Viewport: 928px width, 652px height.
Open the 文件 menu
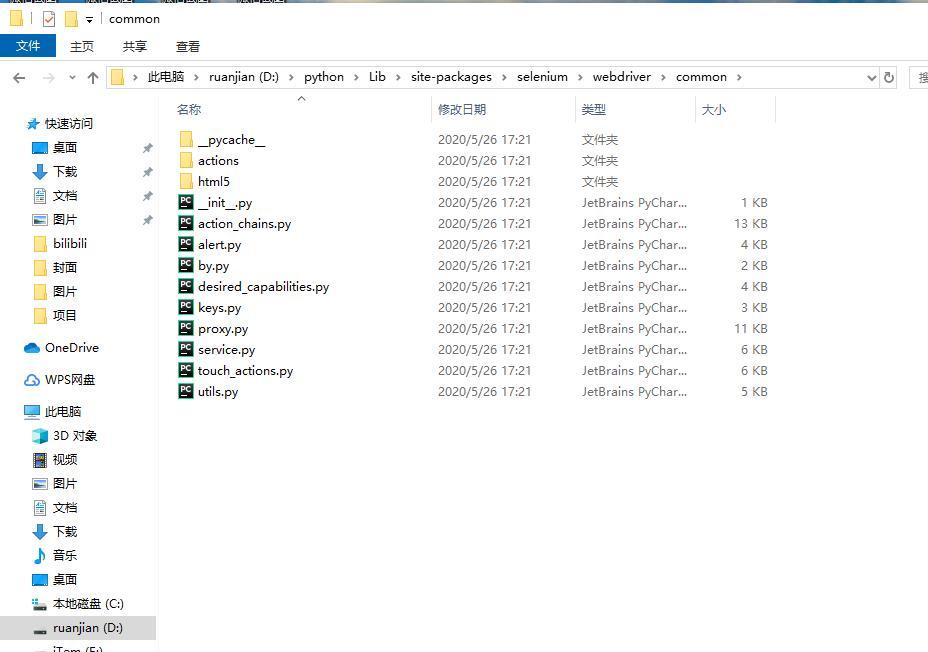[x=29, y=45]
